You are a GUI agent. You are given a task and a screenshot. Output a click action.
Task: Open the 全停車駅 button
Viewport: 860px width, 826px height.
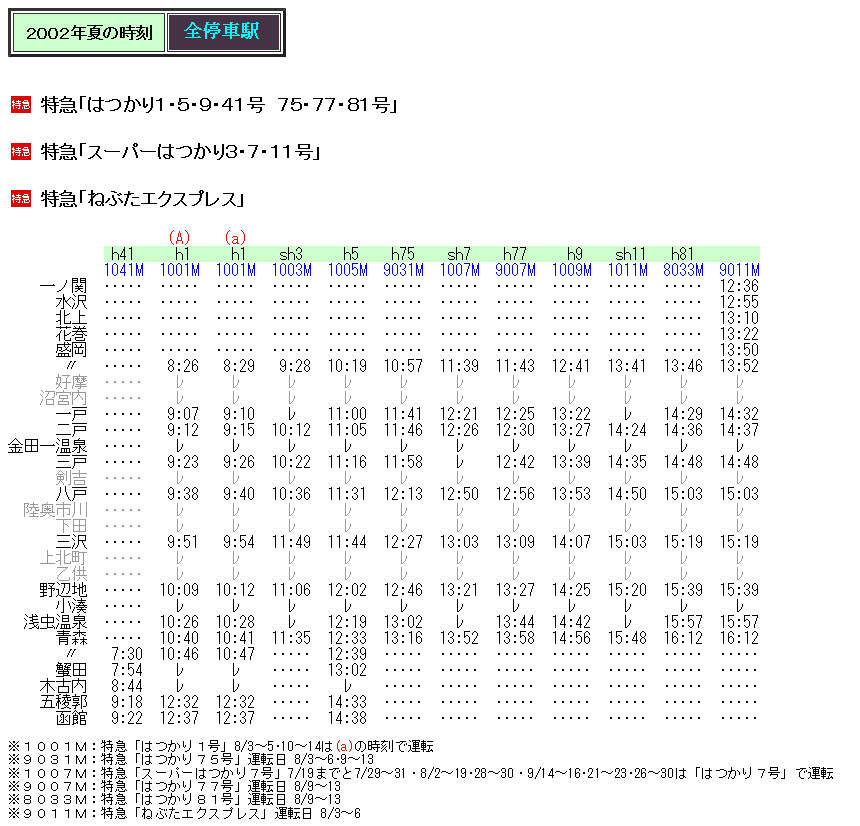click(x=223, y=32)
